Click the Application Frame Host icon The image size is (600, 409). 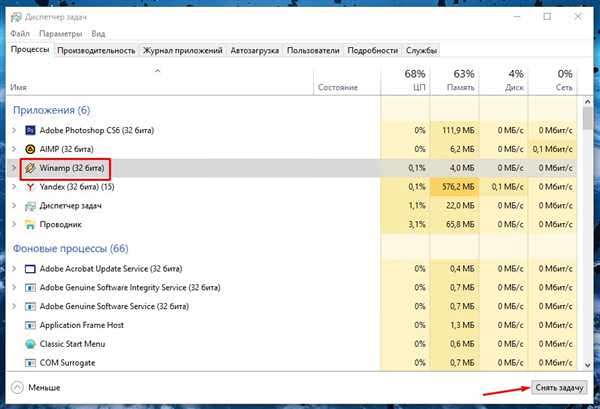click(x=30, y=325)
